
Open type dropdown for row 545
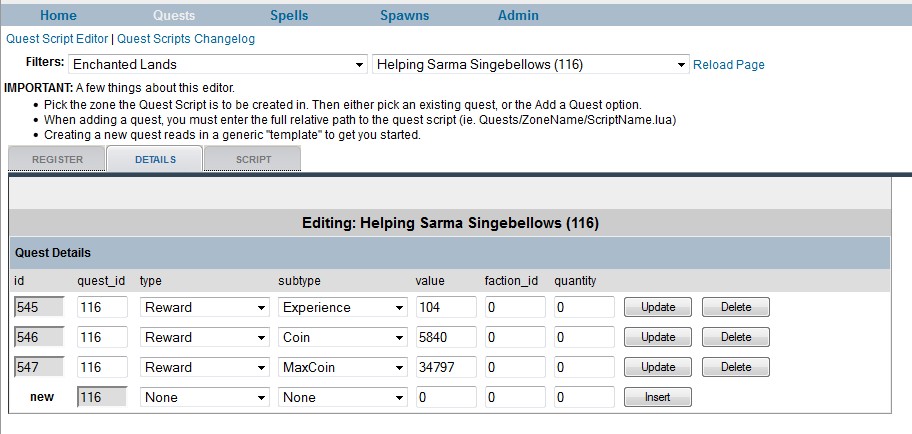pos(203,307)
